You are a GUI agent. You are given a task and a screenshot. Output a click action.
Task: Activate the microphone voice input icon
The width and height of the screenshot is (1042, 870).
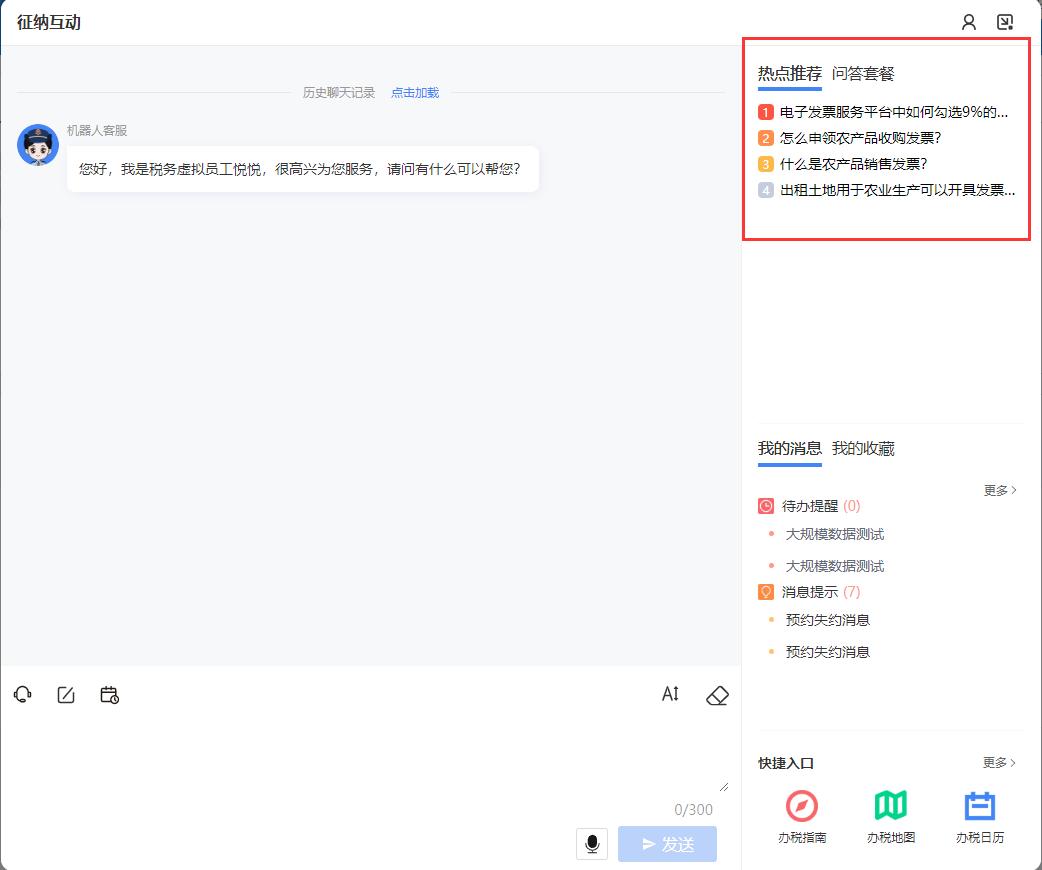click(592, 843)
